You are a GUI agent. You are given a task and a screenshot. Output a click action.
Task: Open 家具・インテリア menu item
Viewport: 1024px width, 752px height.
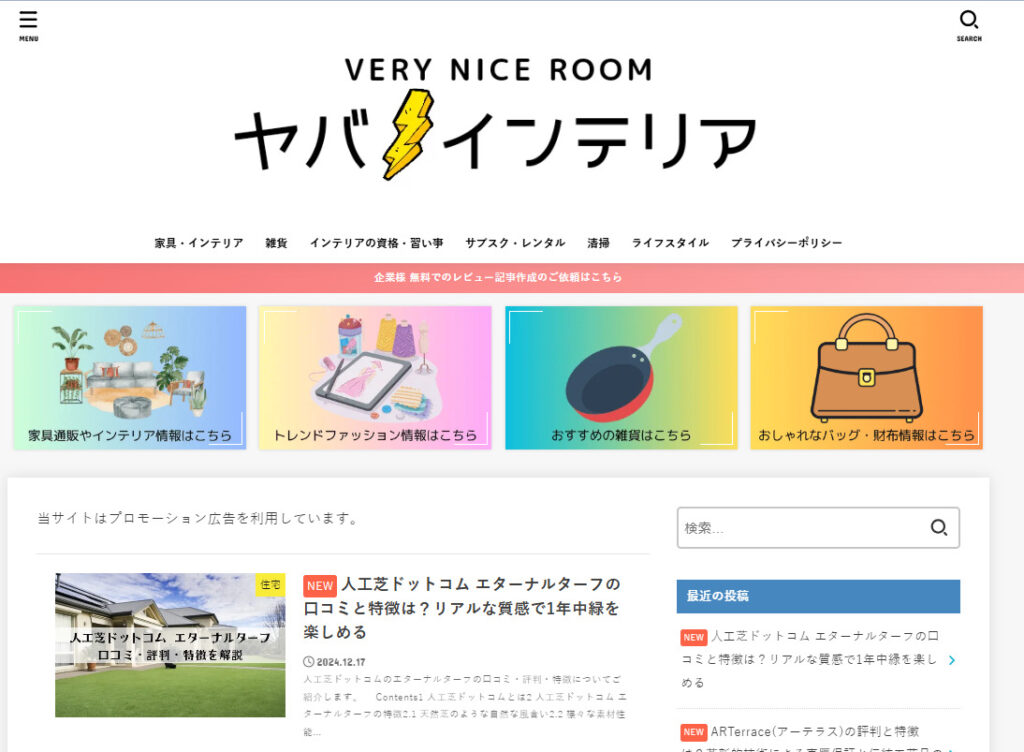tap(199, 243)
